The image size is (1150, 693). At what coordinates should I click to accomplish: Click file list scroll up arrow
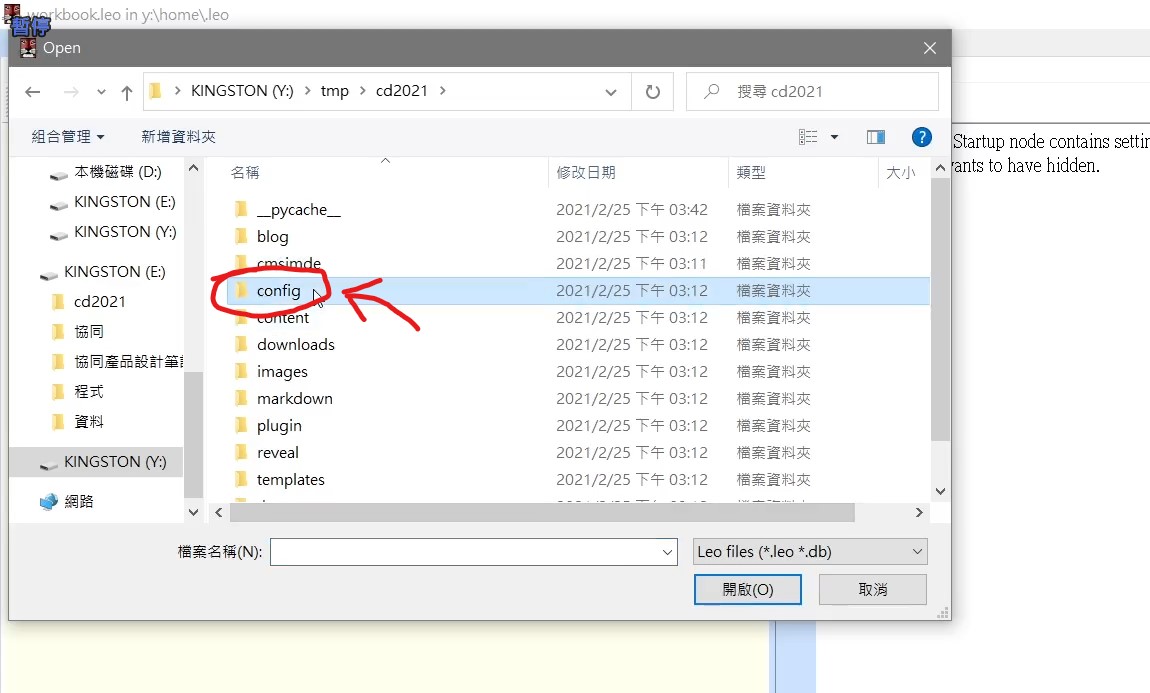click(940, 168)
